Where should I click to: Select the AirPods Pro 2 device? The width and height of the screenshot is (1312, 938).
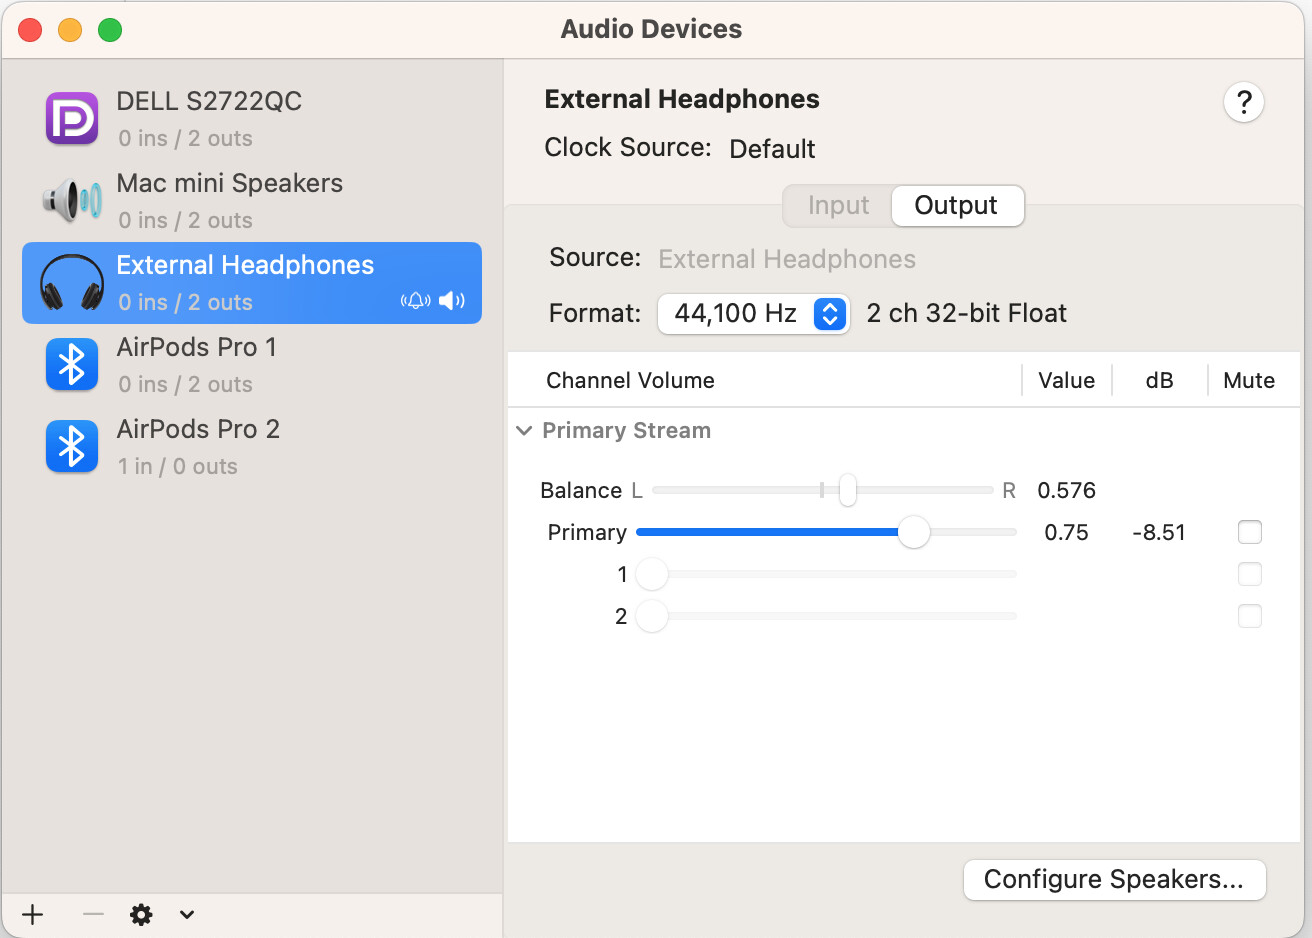[252, 447]
